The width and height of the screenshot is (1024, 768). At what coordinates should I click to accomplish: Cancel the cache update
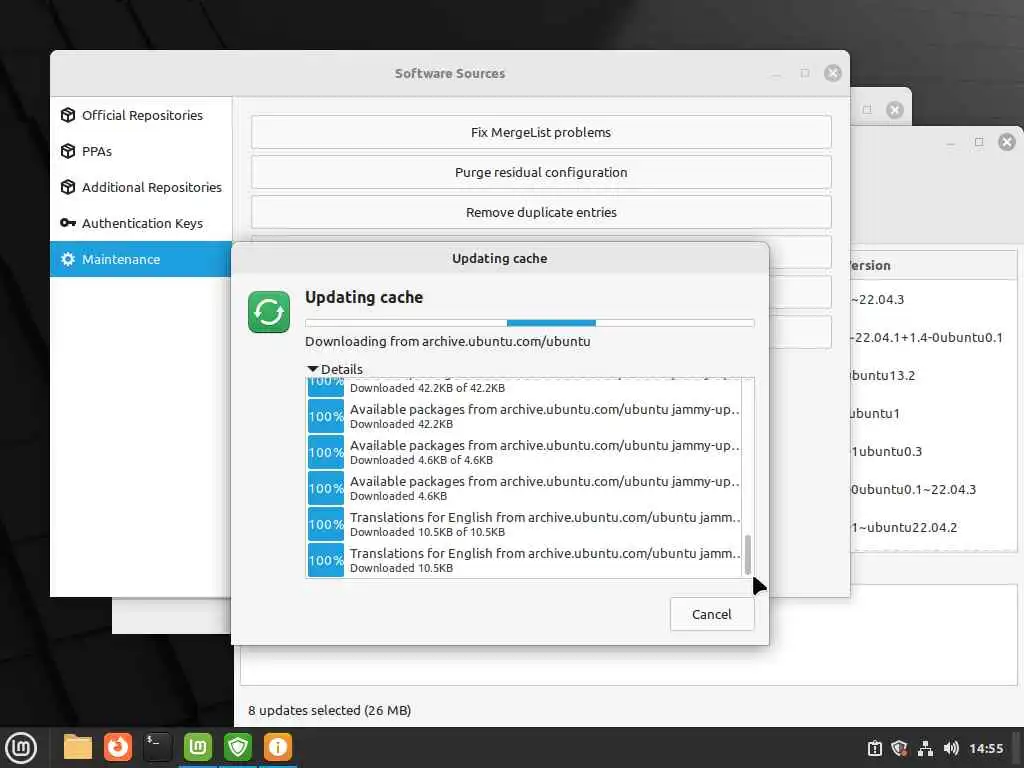click(x=712, y=614)
